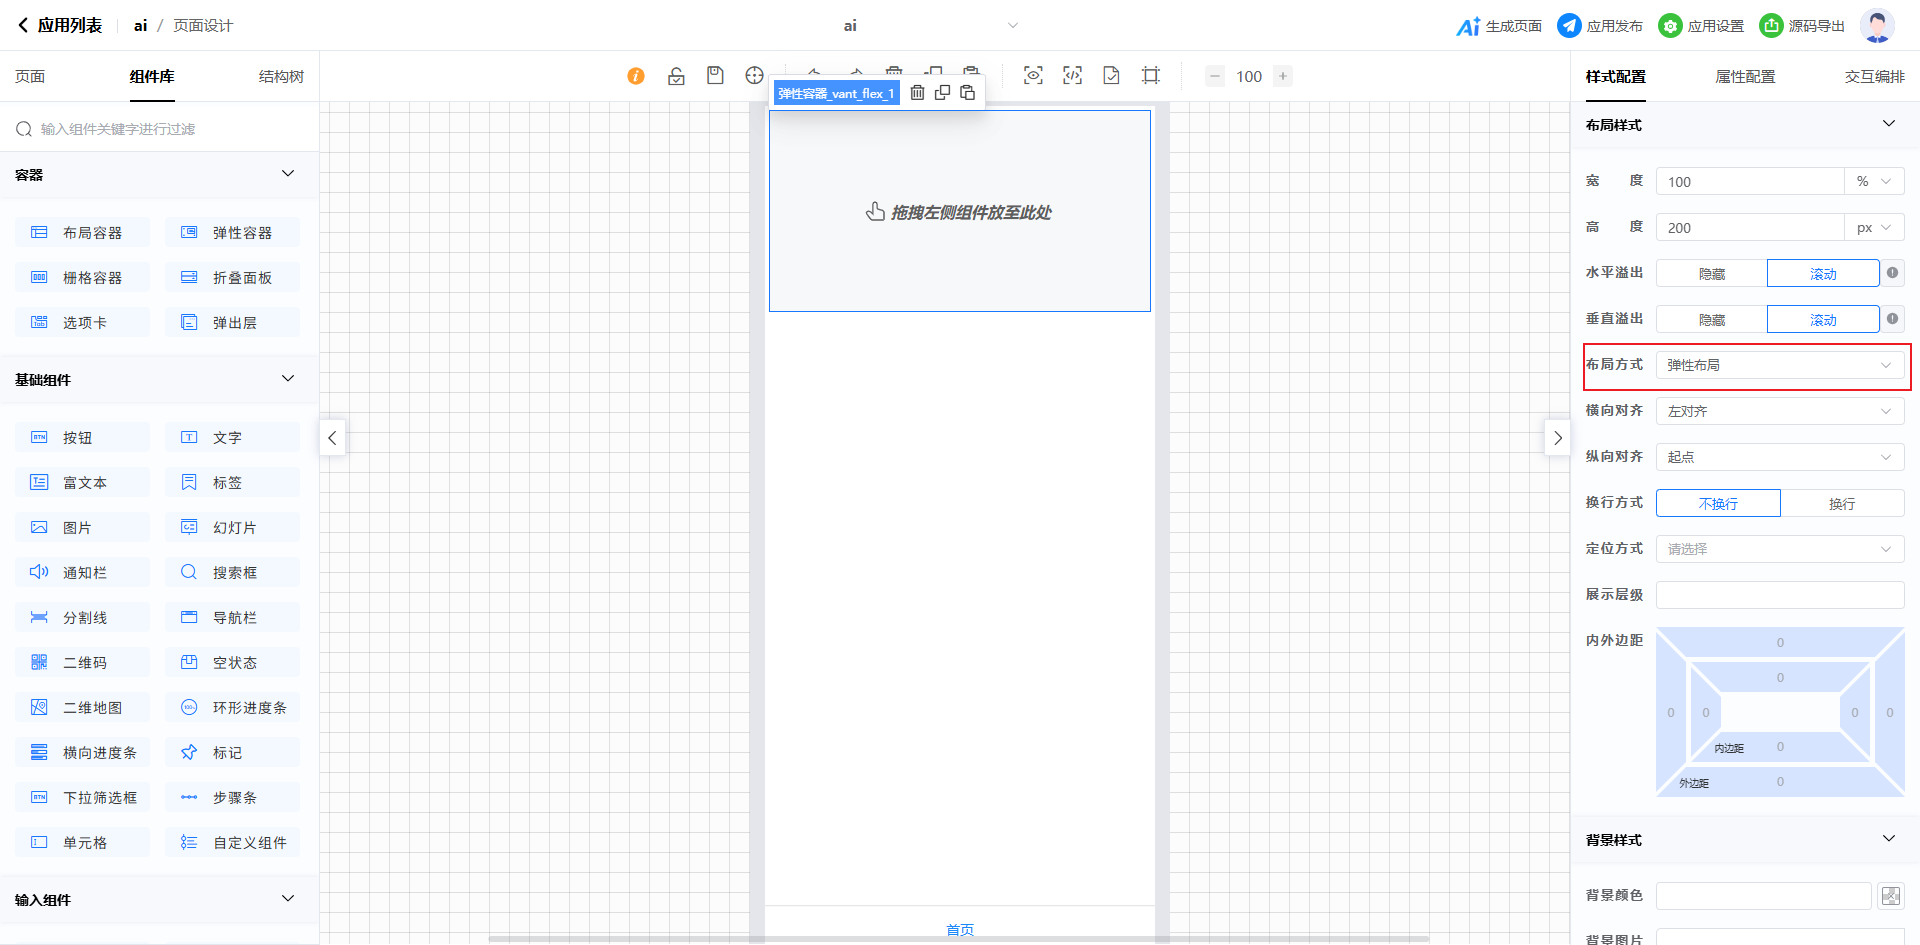This screenshot has width=1920, height=945.
Task: Collapse the 基础组件 section
Action: click(x=288, y=379)
